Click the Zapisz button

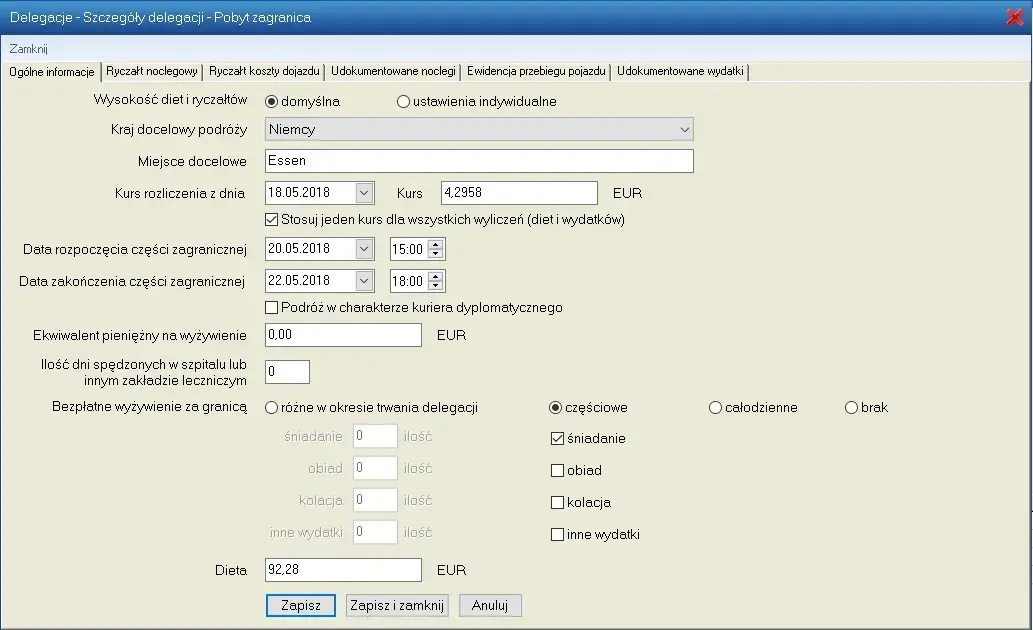click(300, 605)
